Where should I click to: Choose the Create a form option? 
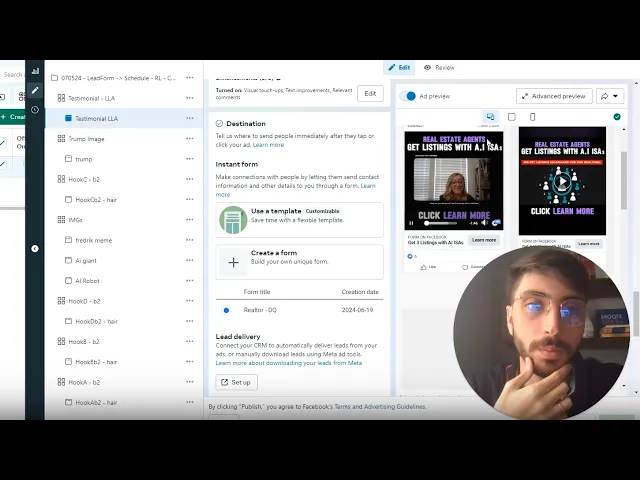pos(300,262)
